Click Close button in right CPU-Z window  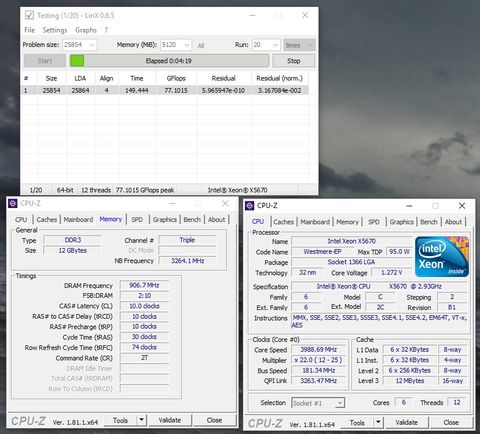click(x=451, y=423)
